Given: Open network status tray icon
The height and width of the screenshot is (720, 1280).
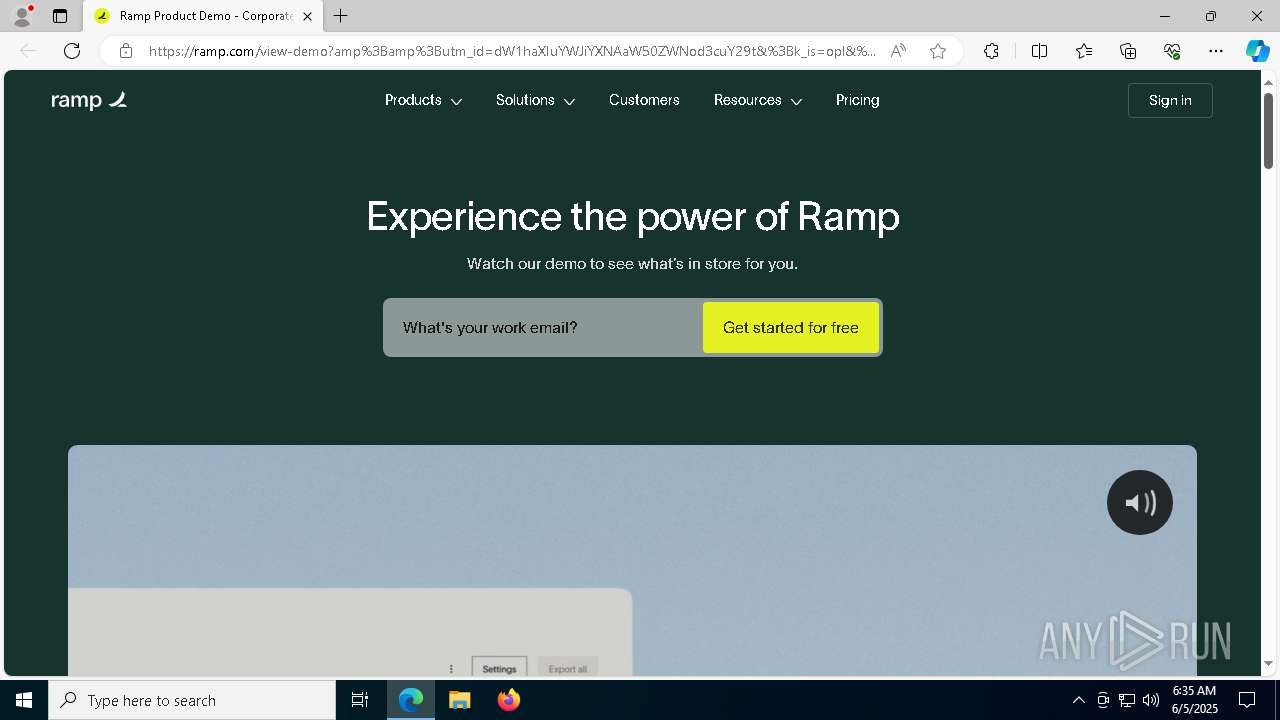Looking at the screenshot, I should pos(1127,700).
